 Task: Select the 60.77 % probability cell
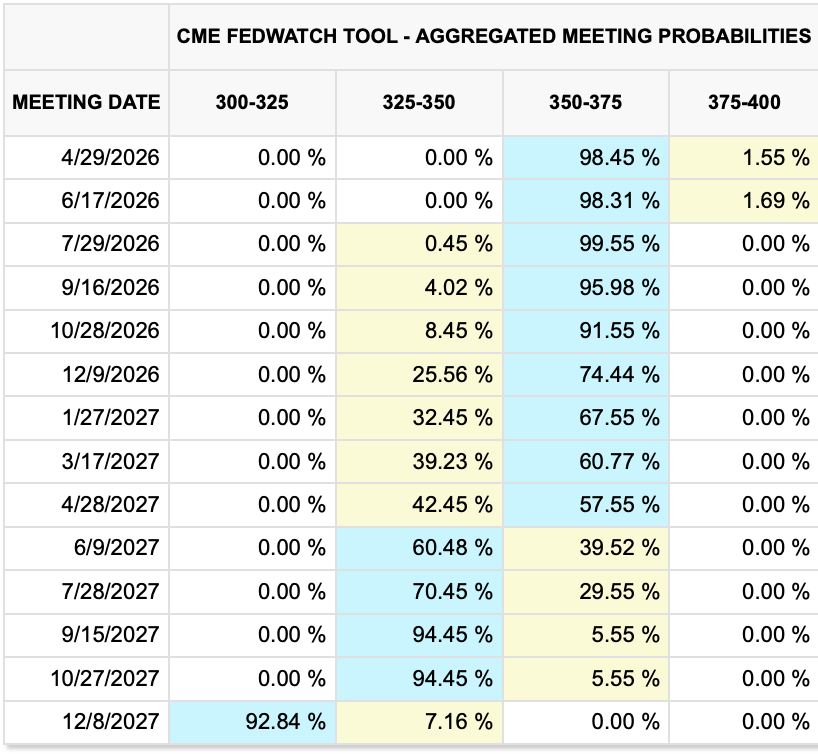click(621, 461)
